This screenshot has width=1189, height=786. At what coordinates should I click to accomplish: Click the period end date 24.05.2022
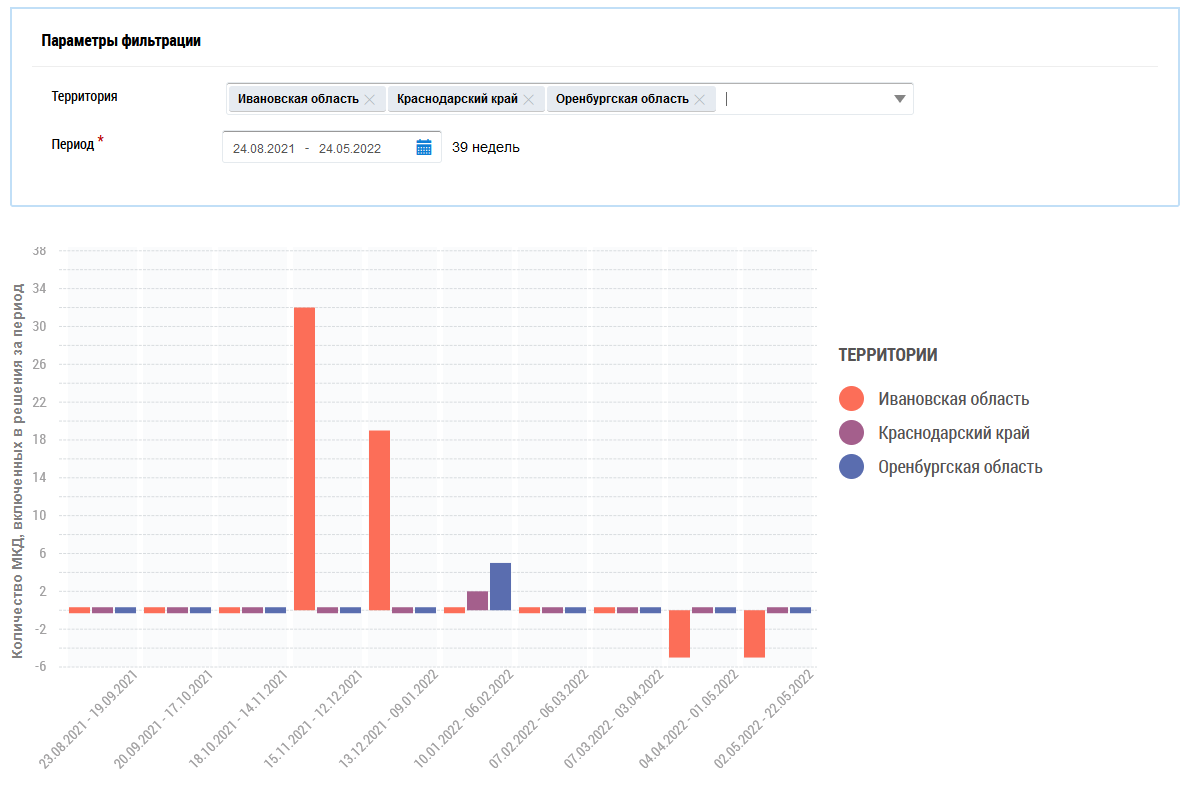click(350, 148)
